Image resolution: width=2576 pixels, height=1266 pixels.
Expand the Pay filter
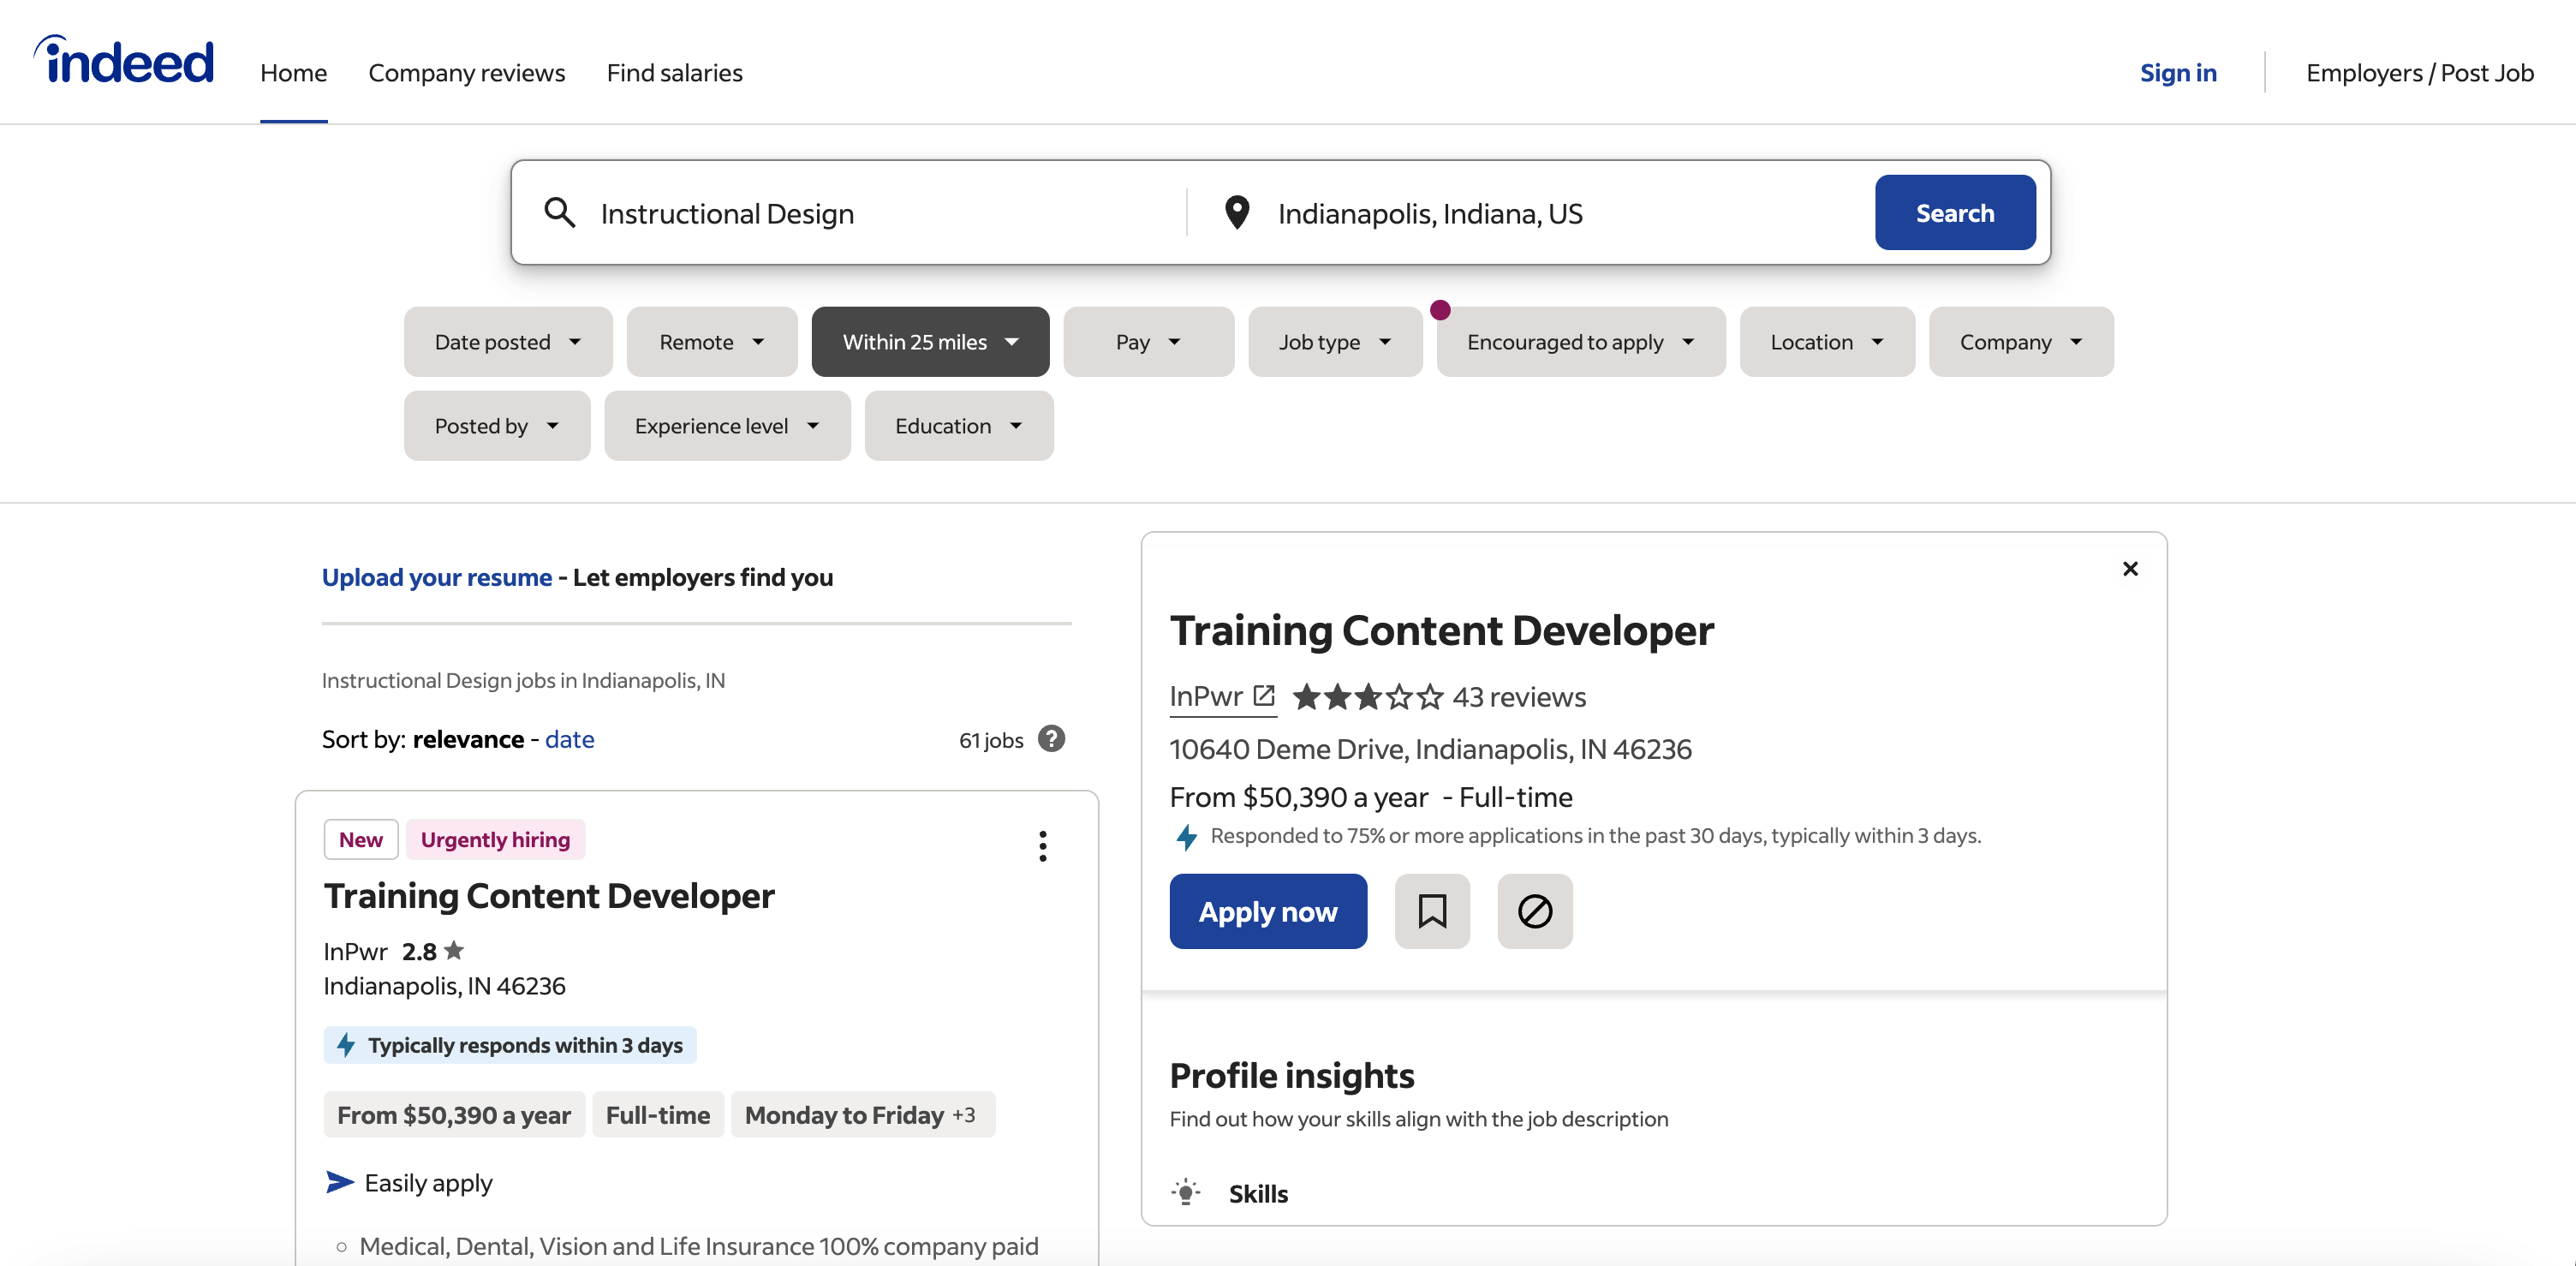1149,342
